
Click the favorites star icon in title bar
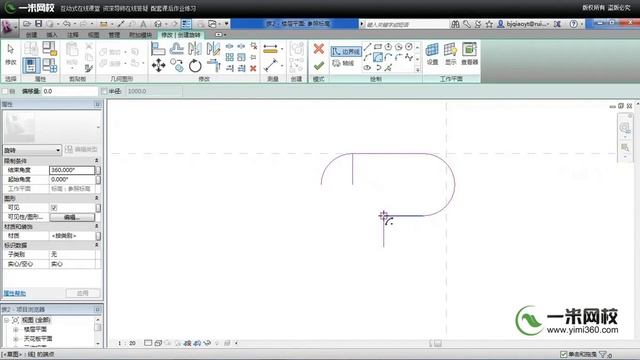pyautogui.click(x=489, y=24)
